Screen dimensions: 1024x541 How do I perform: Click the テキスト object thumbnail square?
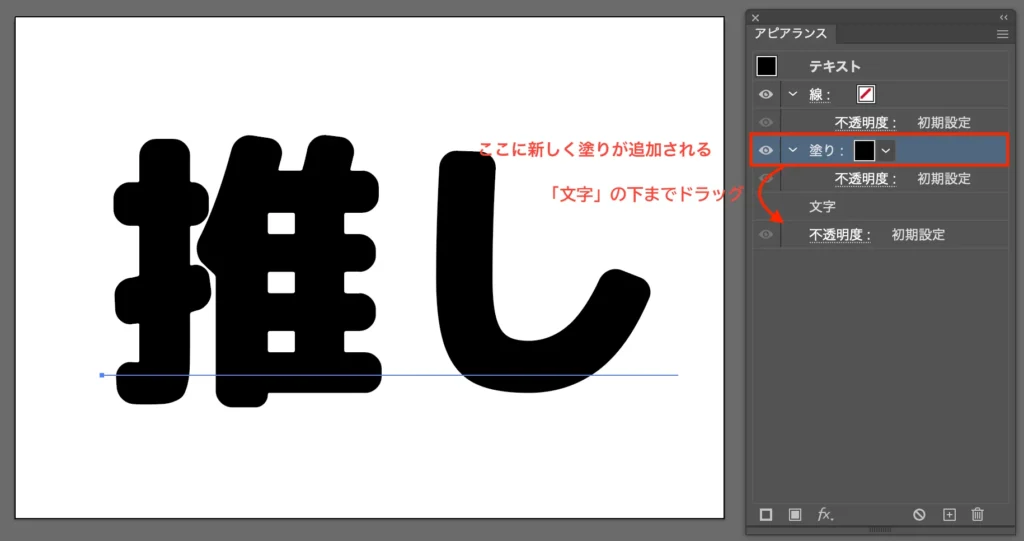(x=767, y=66)
